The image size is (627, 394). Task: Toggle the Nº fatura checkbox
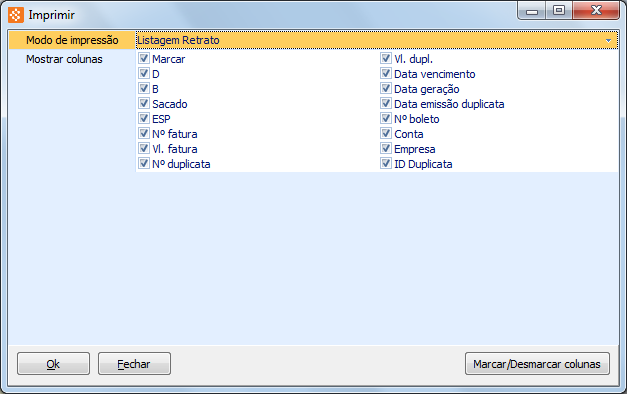point(144,134)
